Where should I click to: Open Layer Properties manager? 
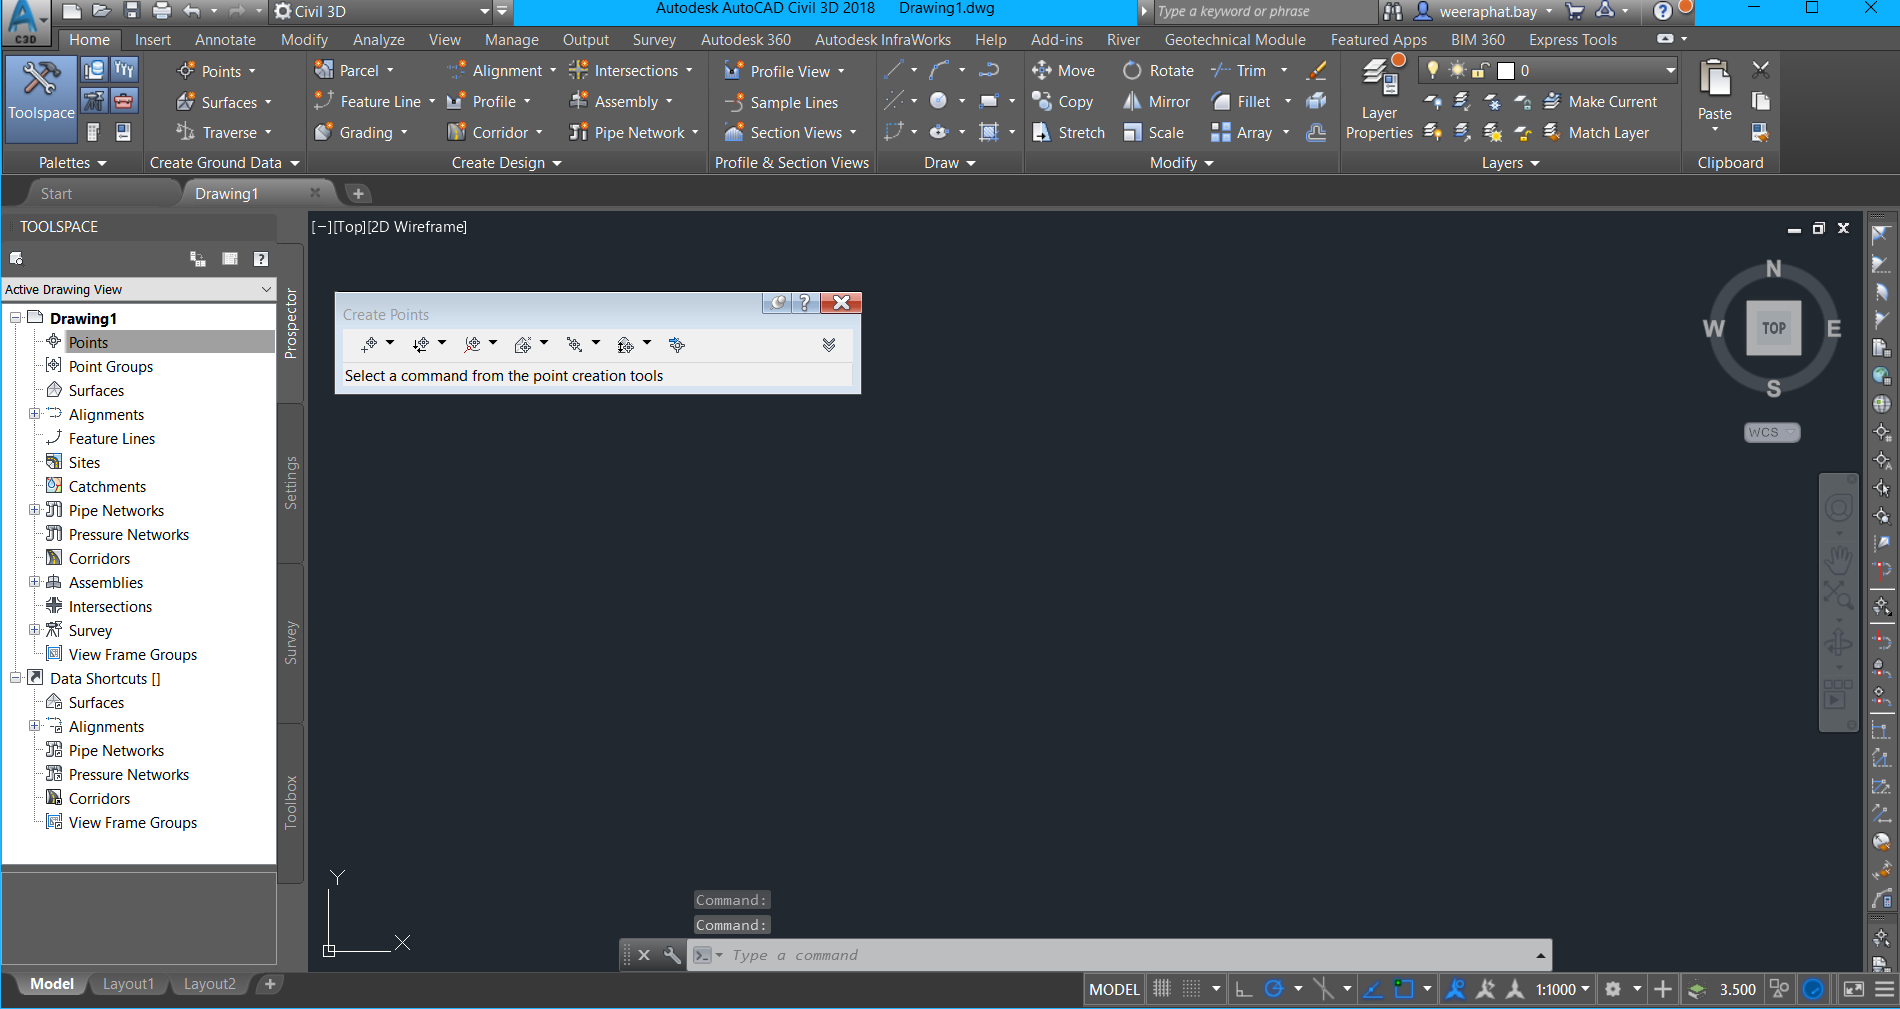pyautogui.click(x=1379, y=100)
